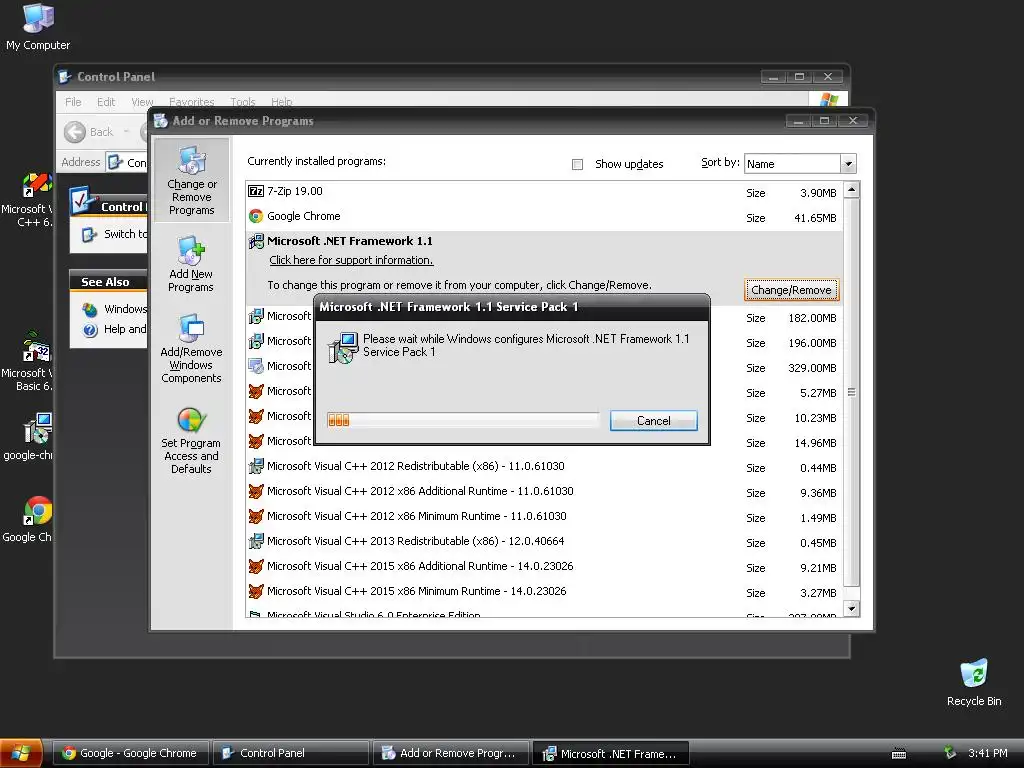Cancel the .NET Service Pack configuration

pyautogui.click(x=653, y=421)
